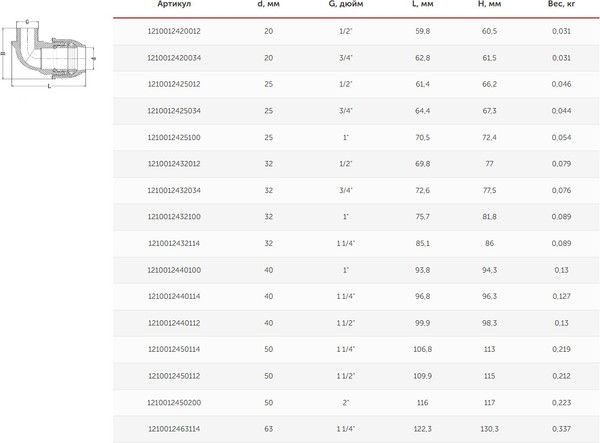
Task: Select article number 1210012420012
Action: pyautogui.click(x=174, y=33)
